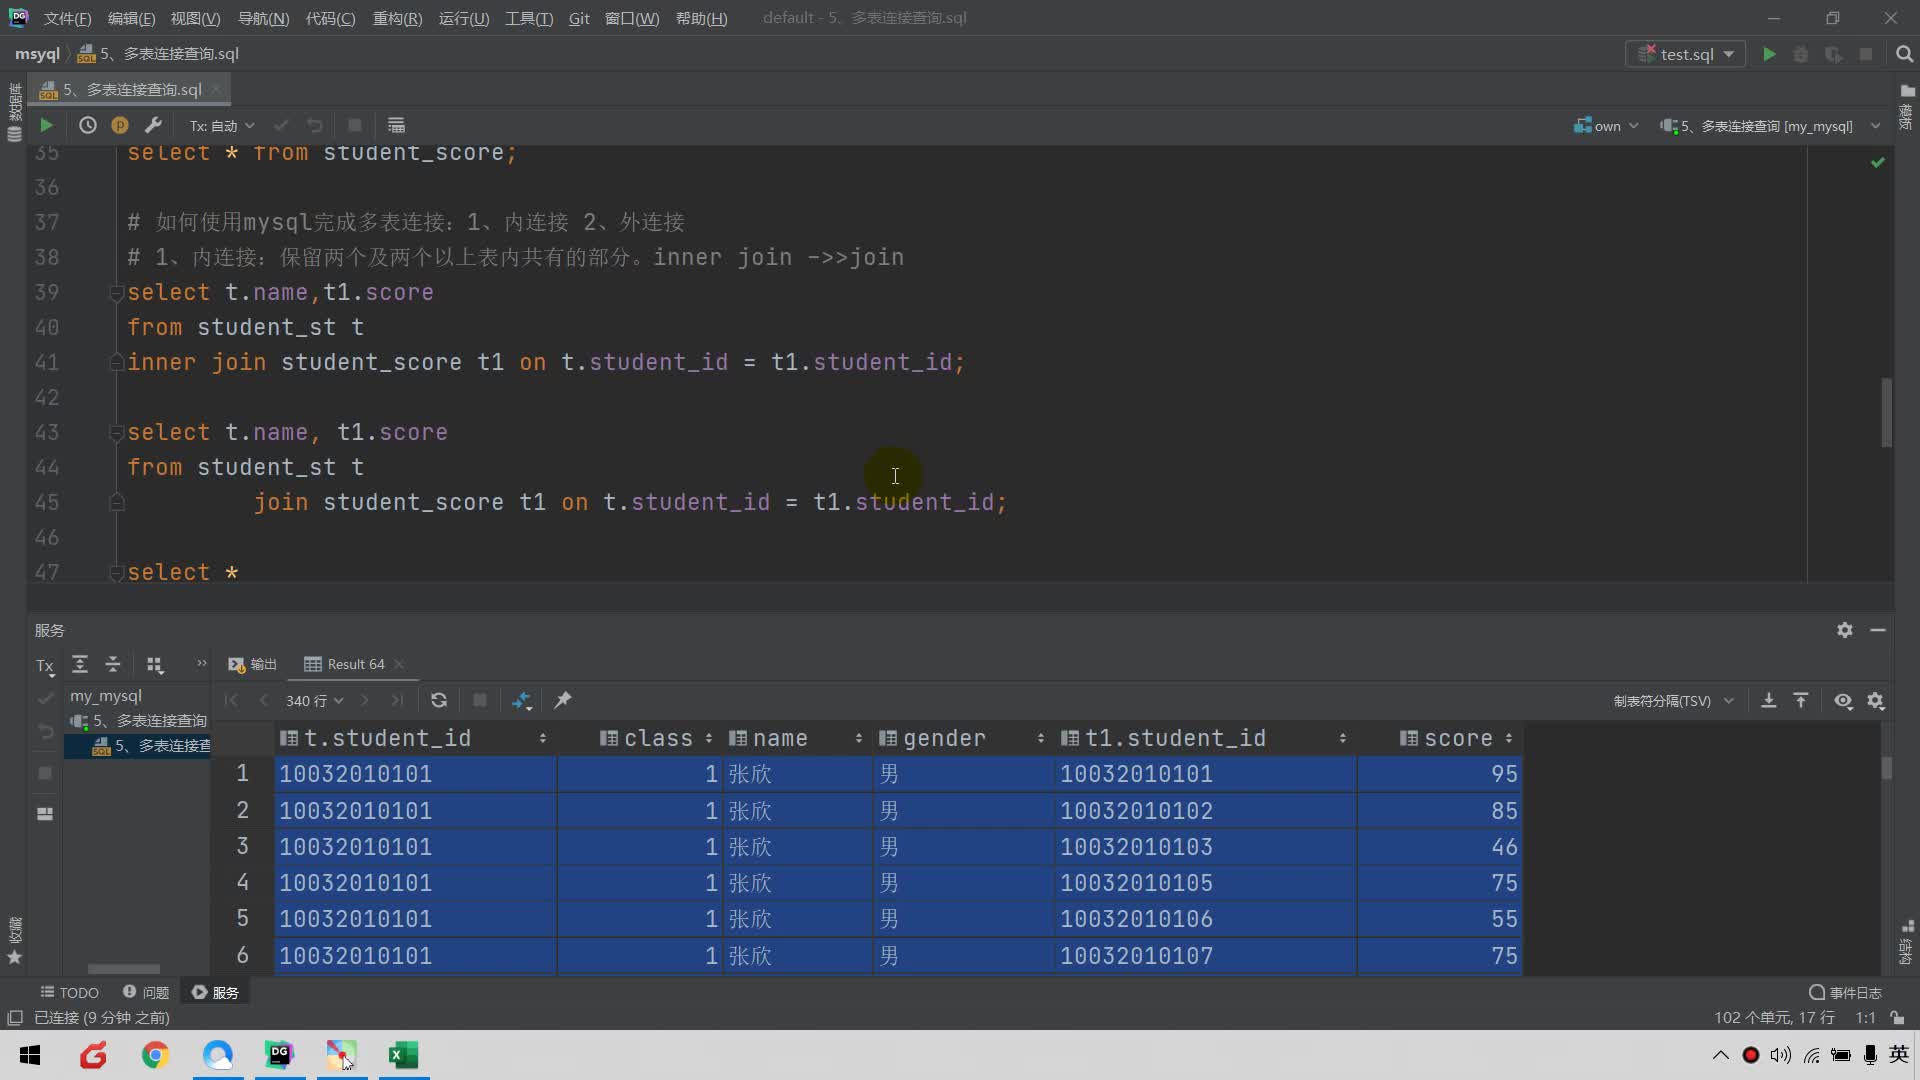Click the editor vertical scrollbar thumb
Screen dimensions: 1920x1080
tap(1887, 412)
